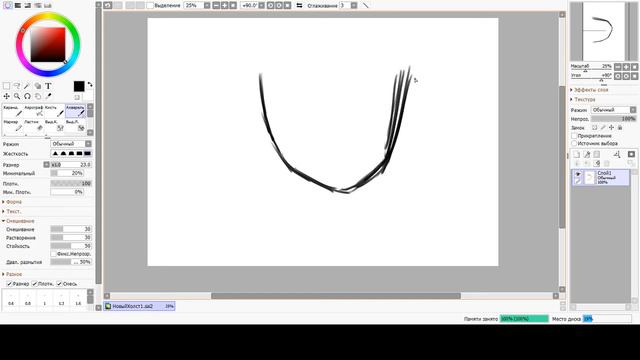
Task: Show the RGB sliders panel
Action: (x=18, y=5)
